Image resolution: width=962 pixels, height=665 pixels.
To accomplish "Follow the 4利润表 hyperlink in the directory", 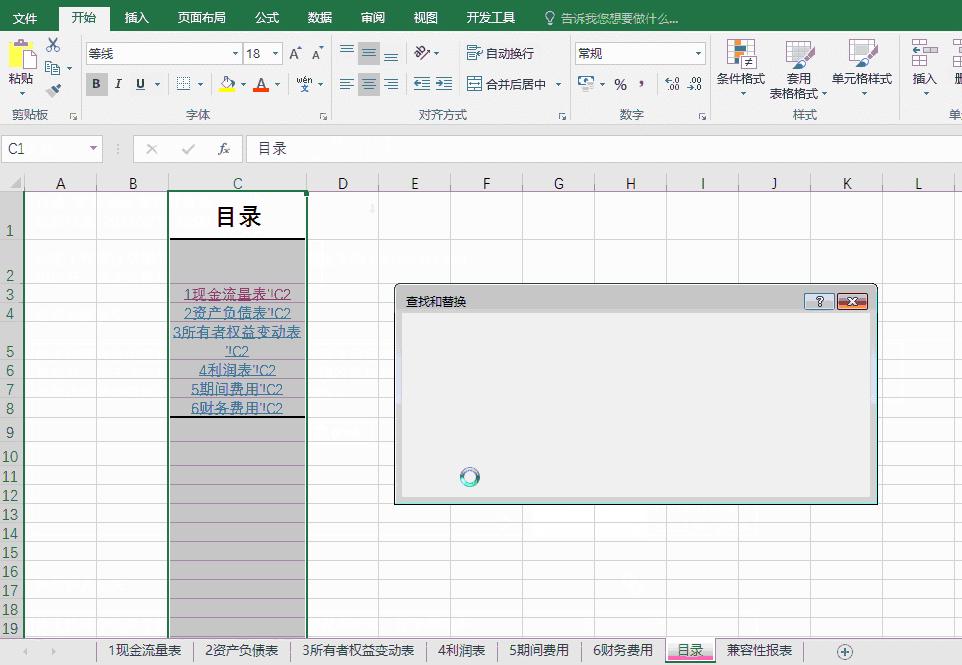I will 237,370.
